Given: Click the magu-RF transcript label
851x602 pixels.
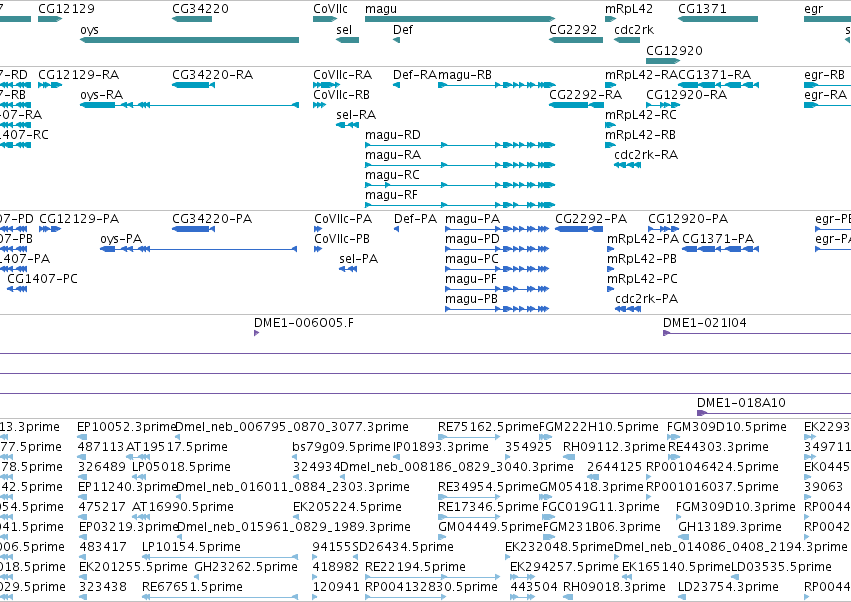Looking at the screenshot, I should tap(392, 195).
